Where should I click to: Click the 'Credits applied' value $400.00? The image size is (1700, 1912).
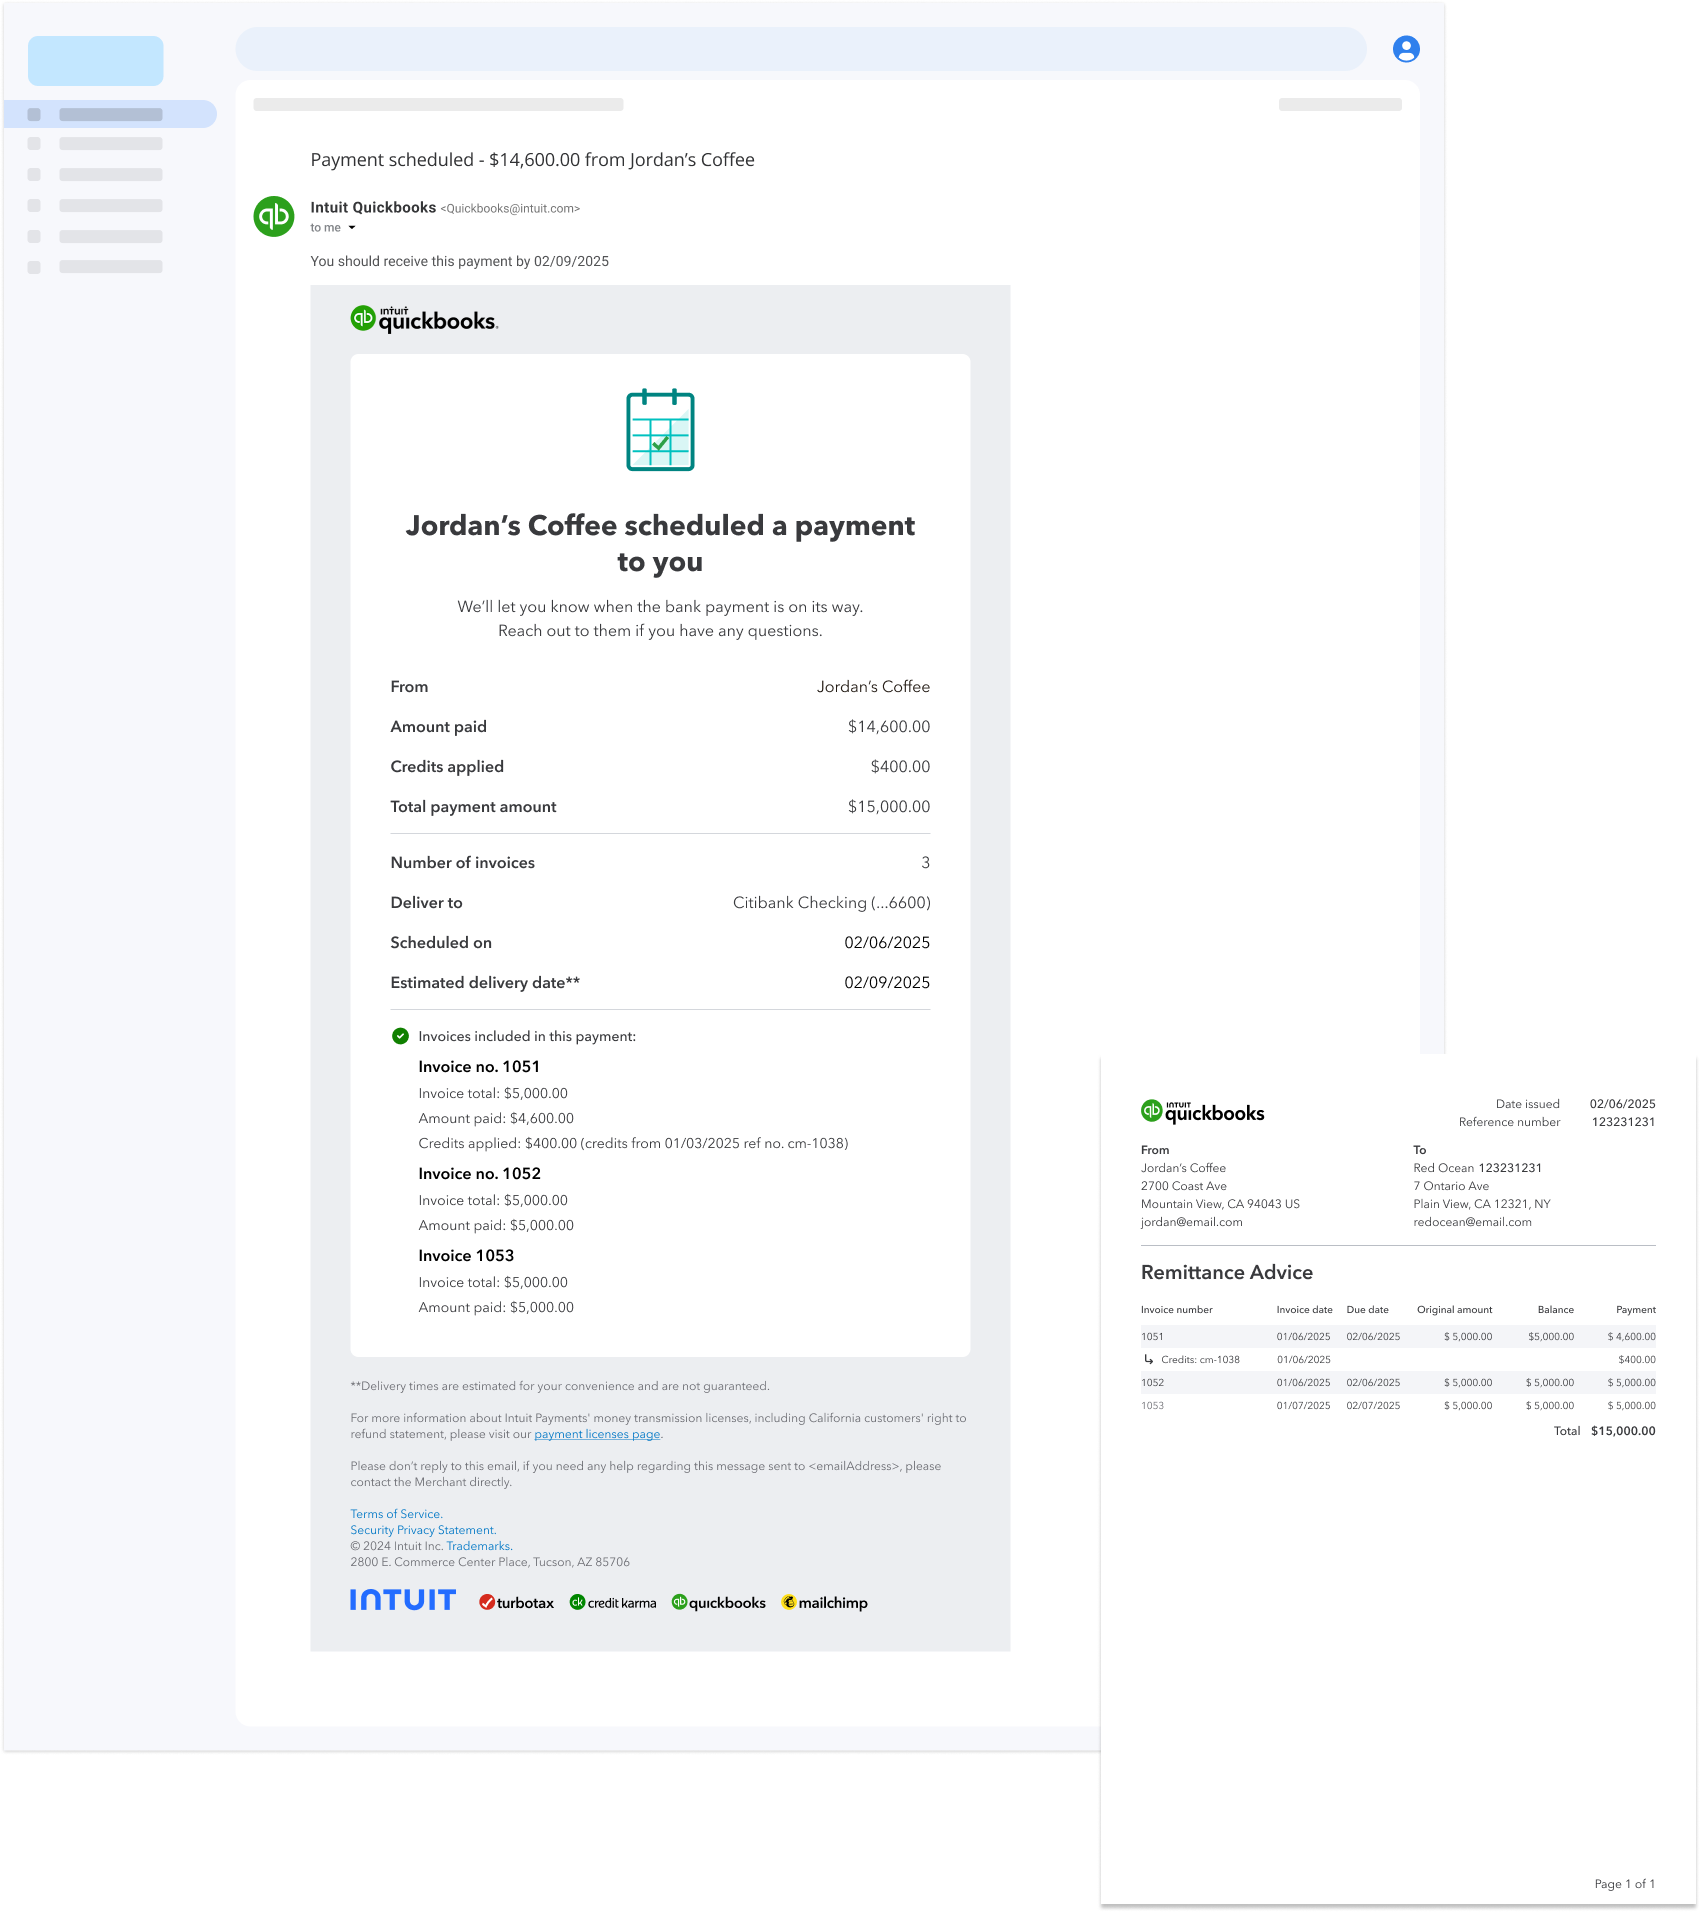pyautogui.click(x=900, y=766)
